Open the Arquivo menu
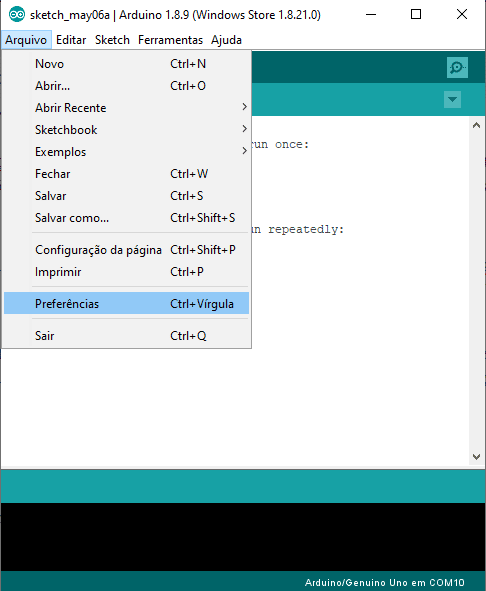Image resolution: width=486 pixels, height=591 pixels. click(x=26, y=40)
